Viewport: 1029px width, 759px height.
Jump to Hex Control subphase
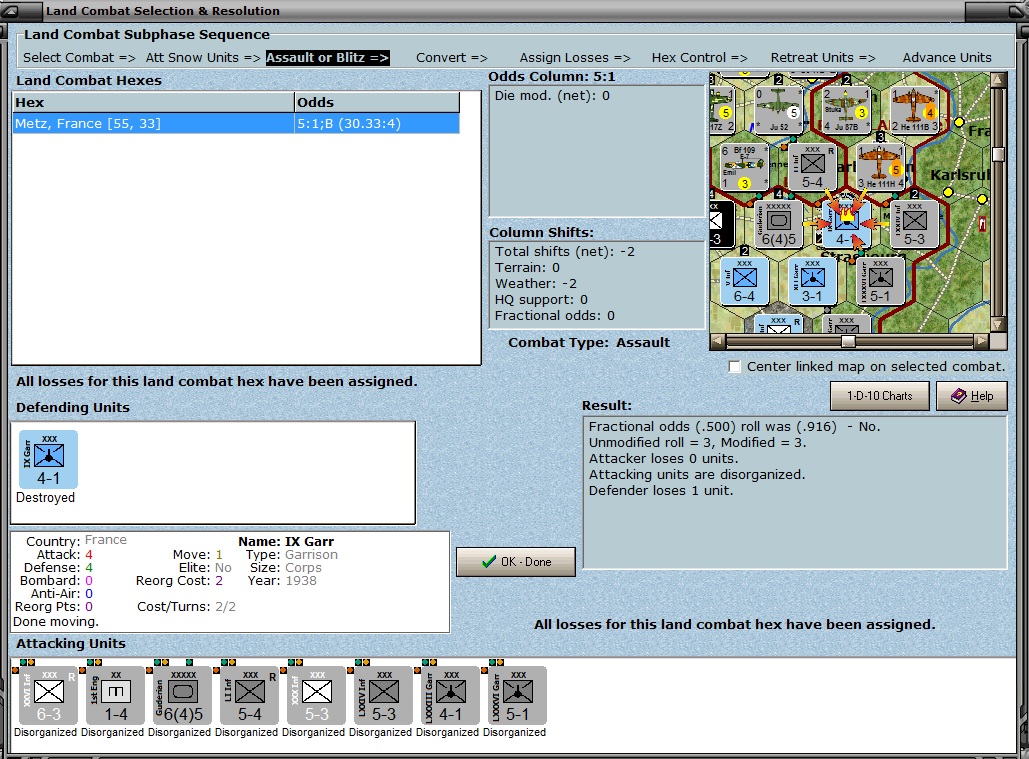[x=700, y=58]
